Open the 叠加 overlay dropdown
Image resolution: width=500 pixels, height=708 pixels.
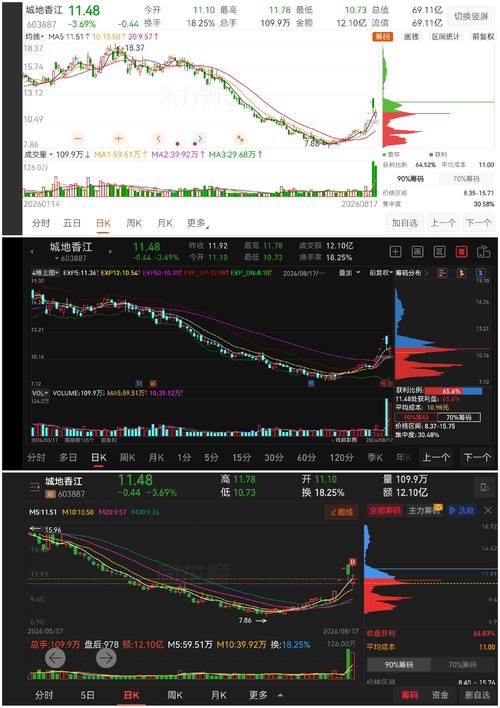click(350, 273)
